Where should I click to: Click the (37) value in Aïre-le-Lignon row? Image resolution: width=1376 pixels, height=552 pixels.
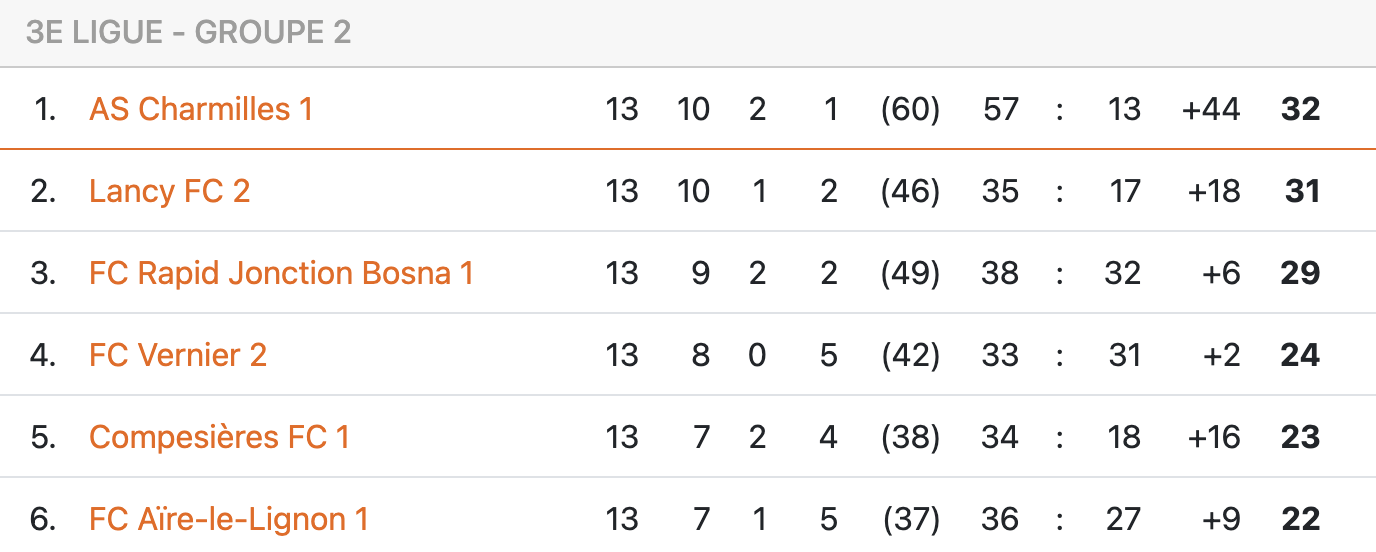point(910,519)
